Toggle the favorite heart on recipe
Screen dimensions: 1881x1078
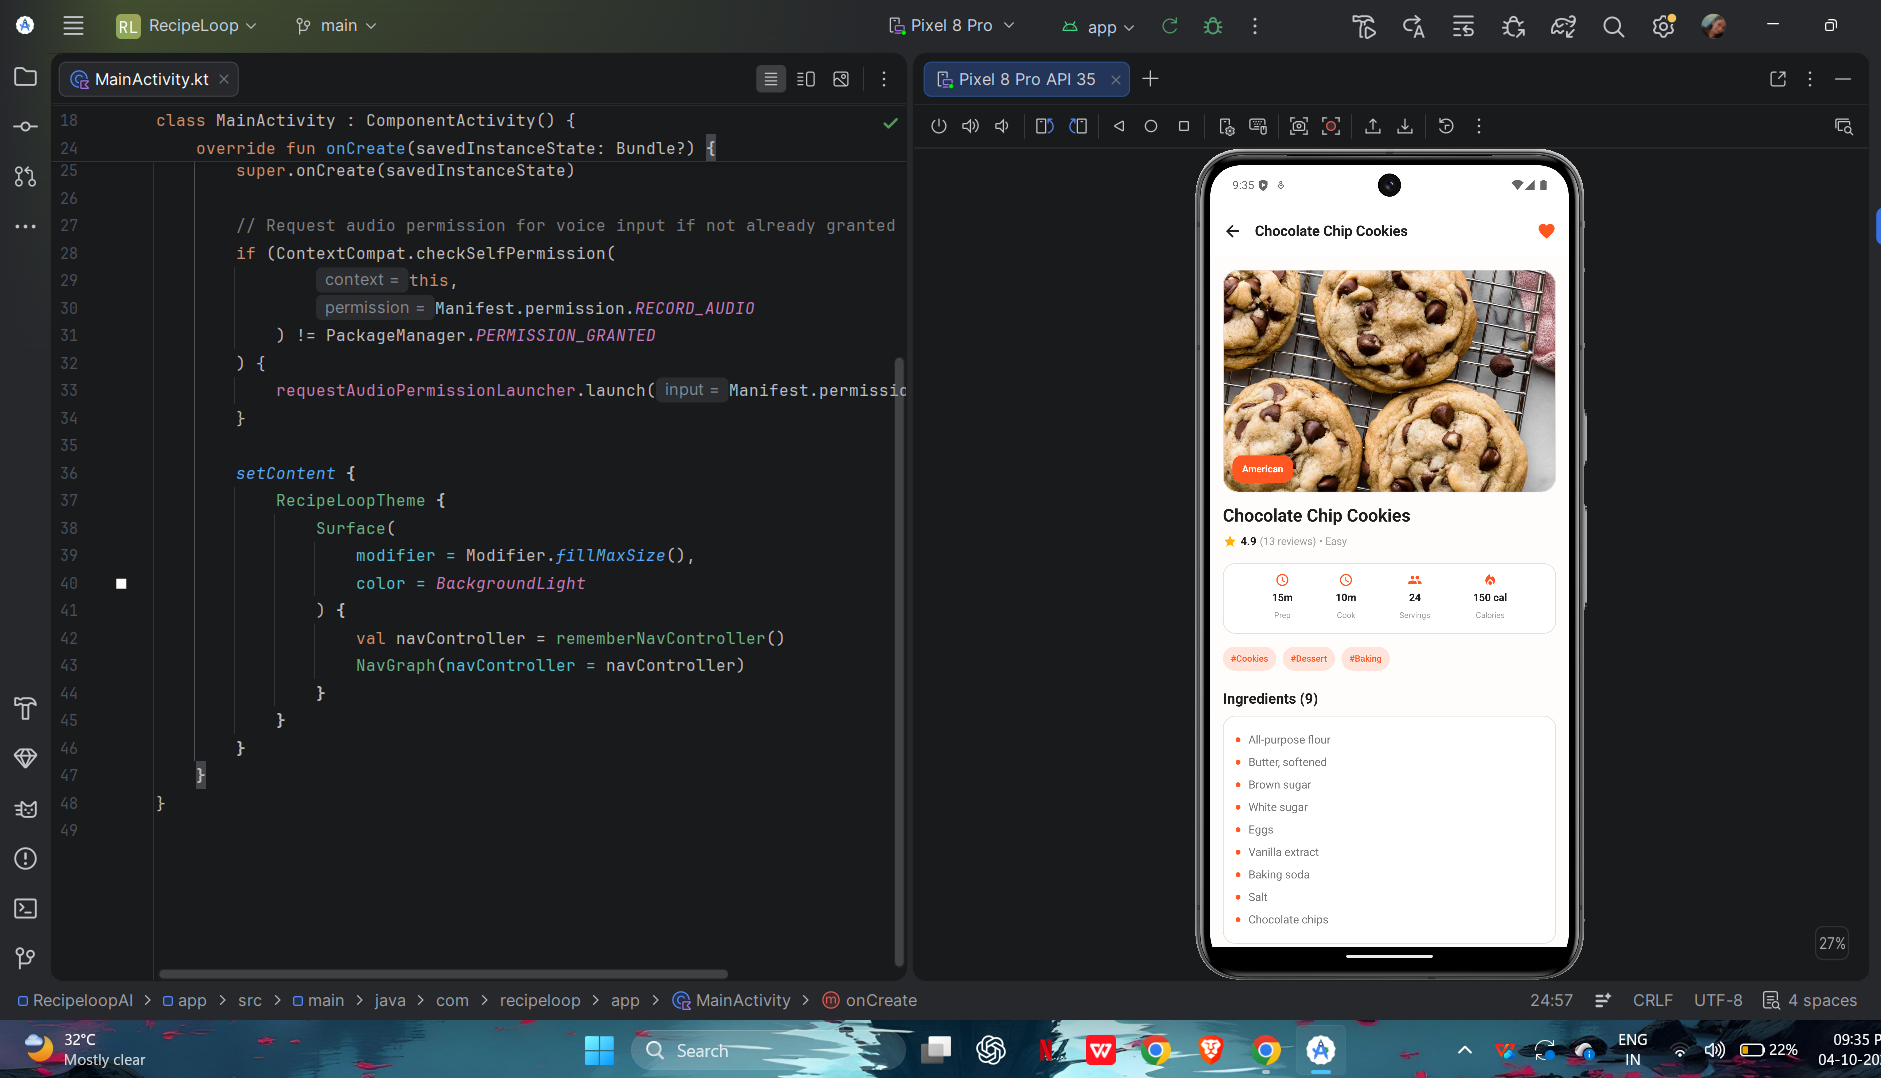click(1546, 231)
